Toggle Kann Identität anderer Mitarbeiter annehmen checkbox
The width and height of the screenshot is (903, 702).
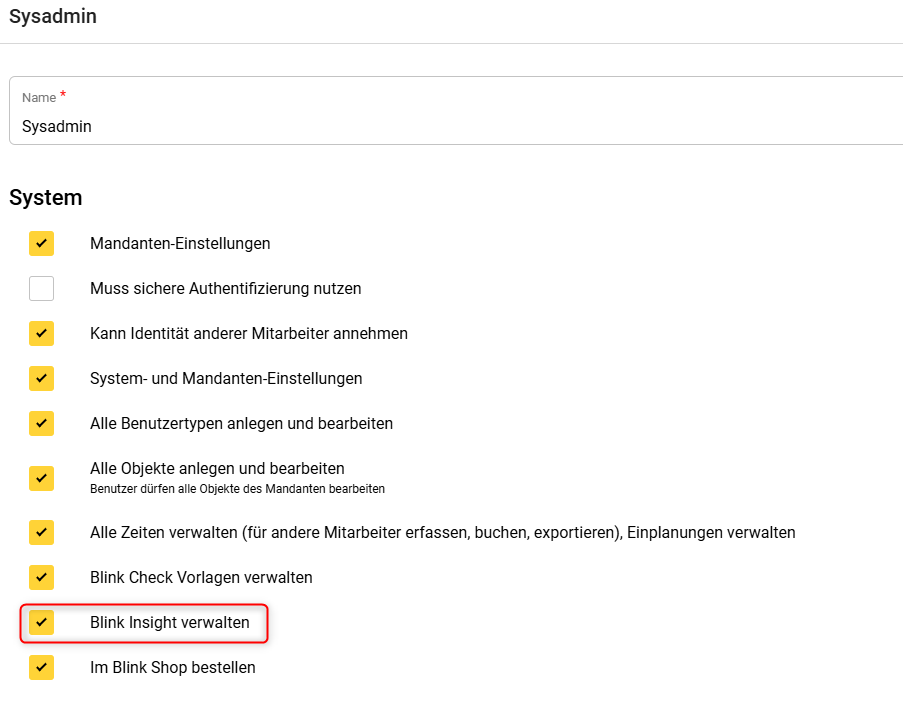tap(41, 333)
